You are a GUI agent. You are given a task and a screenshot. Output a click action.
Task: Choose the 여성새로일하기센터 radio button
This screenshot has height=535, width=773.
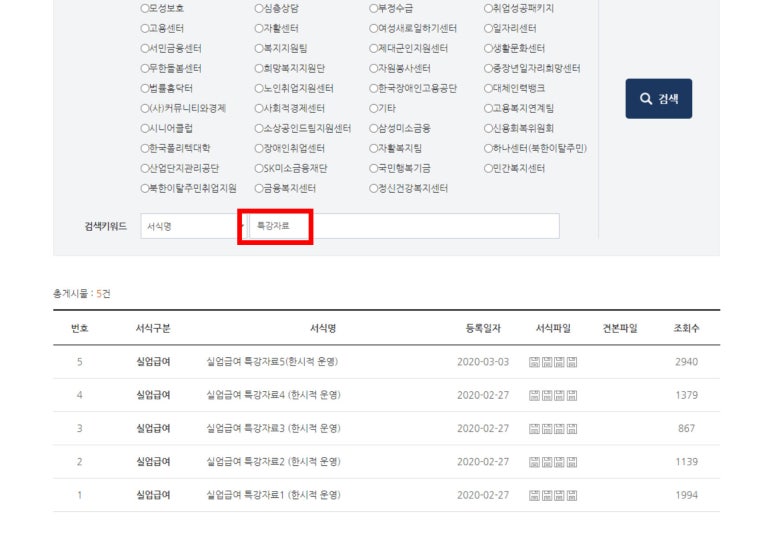pyautogui.click(x=374, y=29)
